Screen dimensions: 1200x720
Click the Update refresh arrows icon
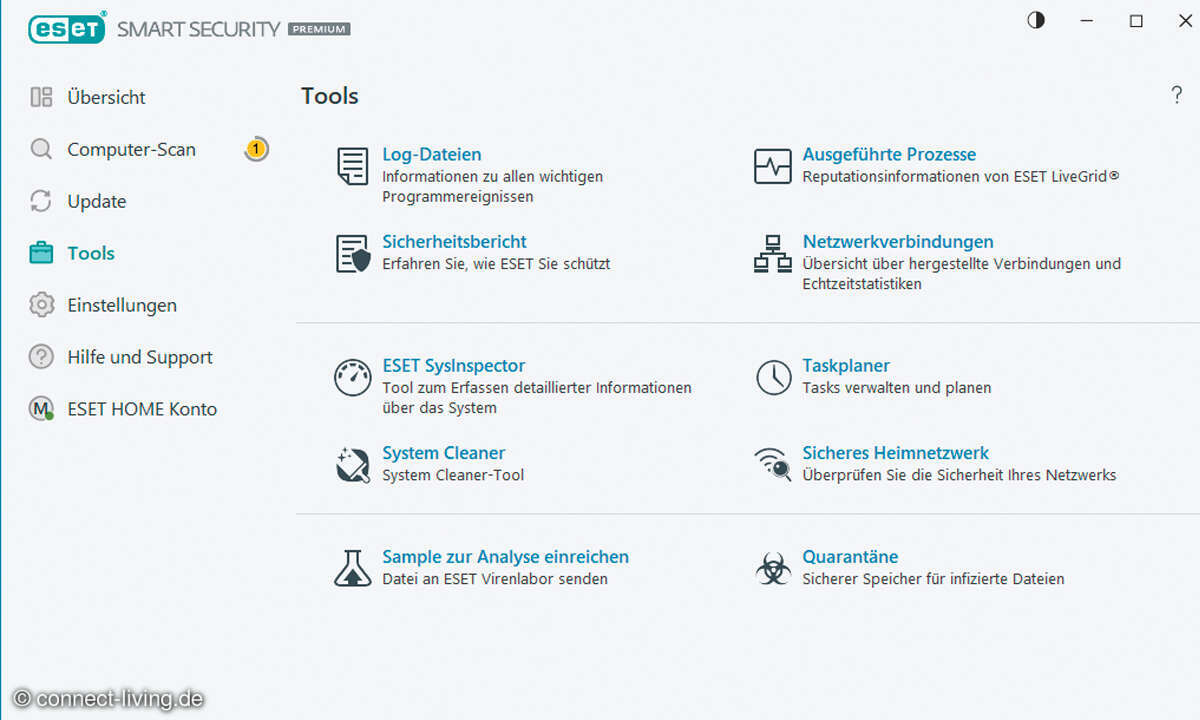[41, 201]
